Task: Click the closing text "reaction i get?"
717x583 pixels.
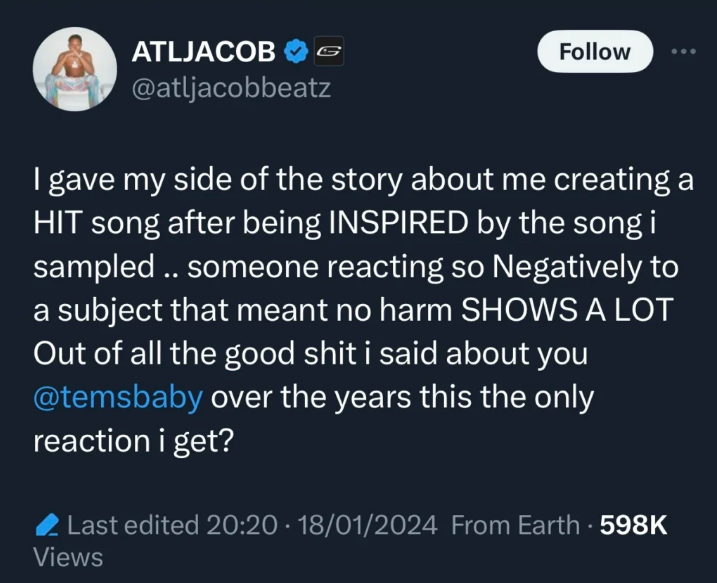Action: pyautogui.click(x=133, y=440)
